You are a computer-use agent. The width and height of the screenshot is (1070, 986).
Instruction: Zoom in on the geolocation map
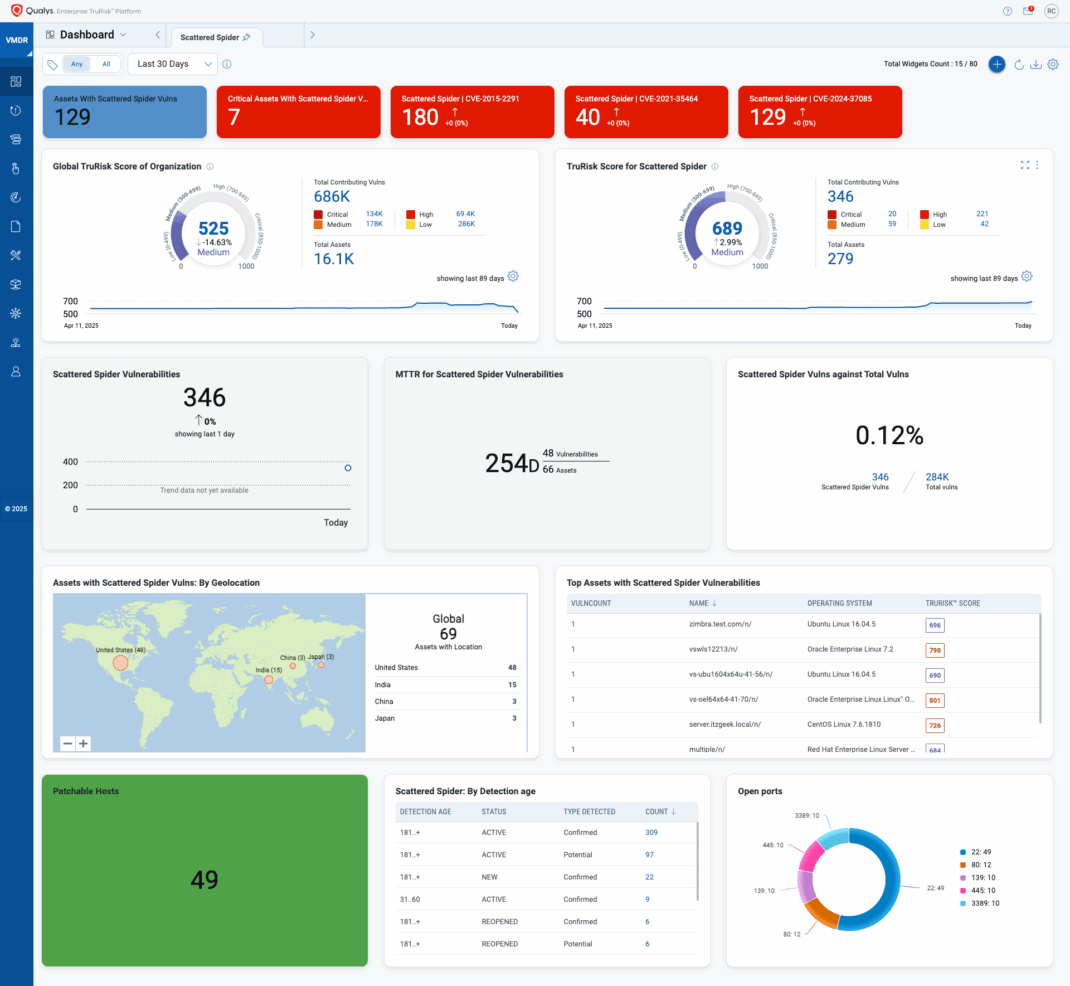(83, 744)
